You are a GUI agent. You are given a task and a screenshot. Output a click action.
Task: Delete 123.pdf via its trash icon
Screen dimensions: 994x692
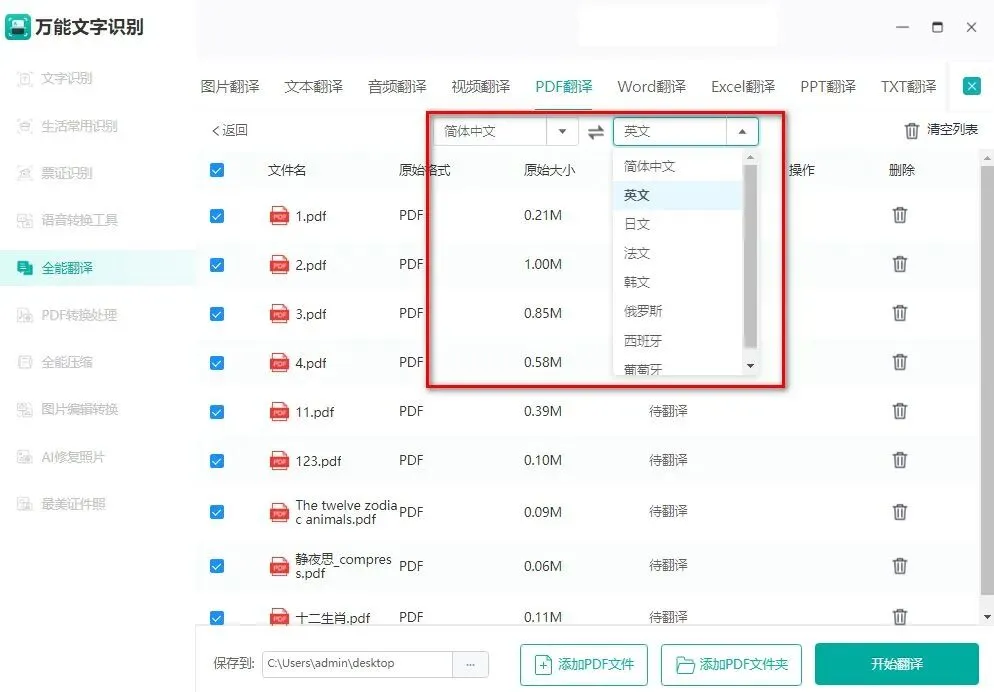pyautogui.click(x=900, y=459)
